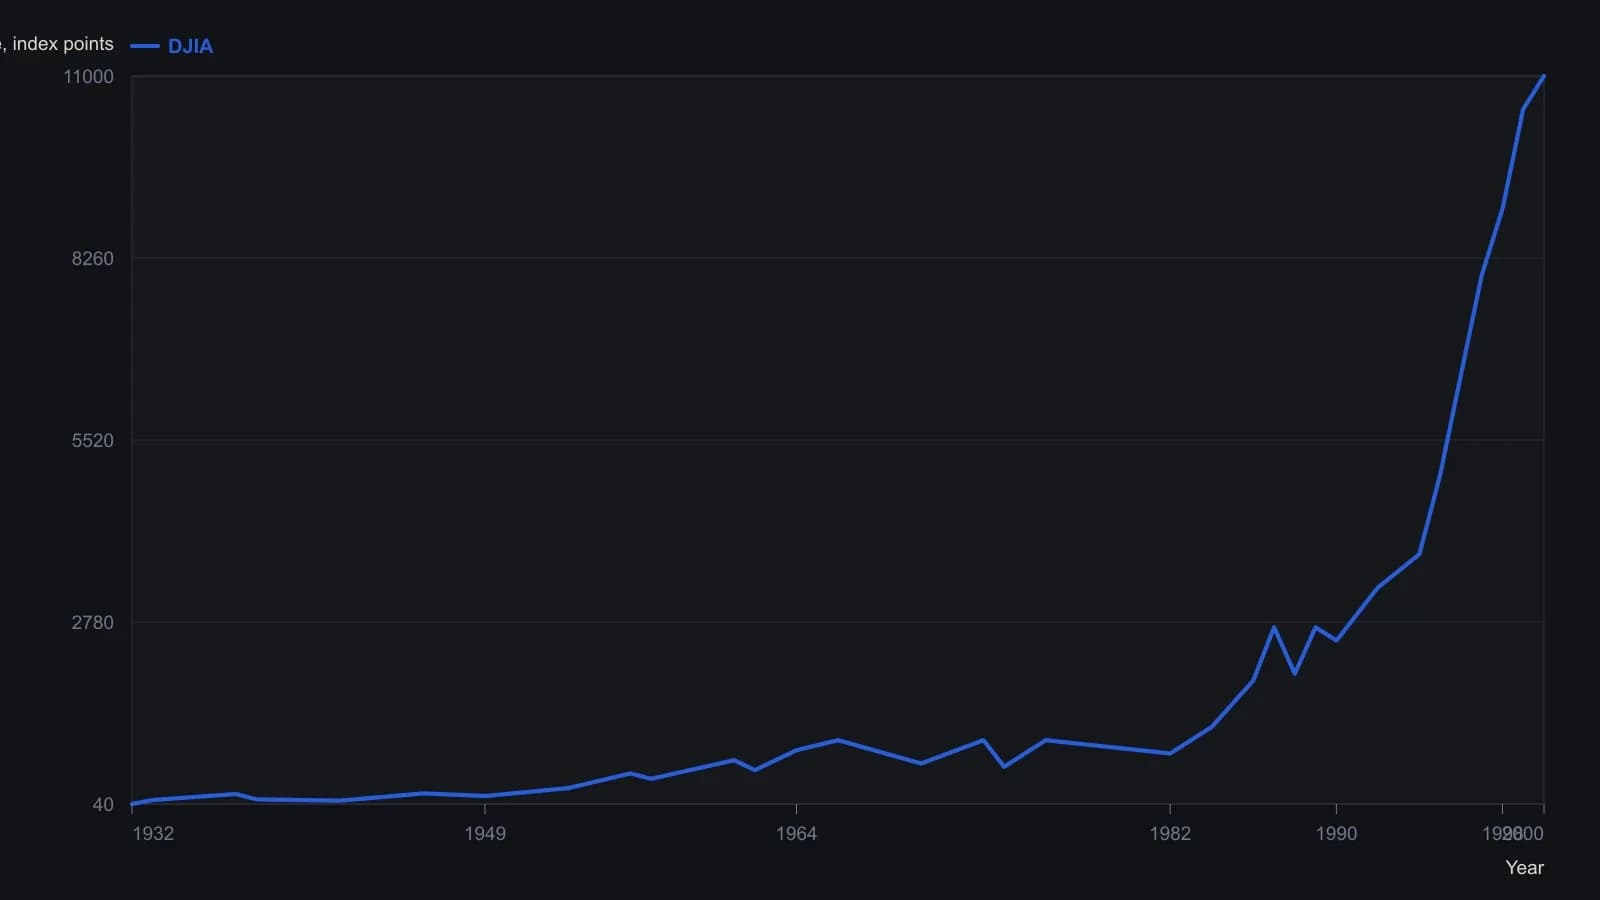This screenshot has height=900, width=1600.
Task: Click the 1990 x-axis year label
Action: click(1336, 834)
